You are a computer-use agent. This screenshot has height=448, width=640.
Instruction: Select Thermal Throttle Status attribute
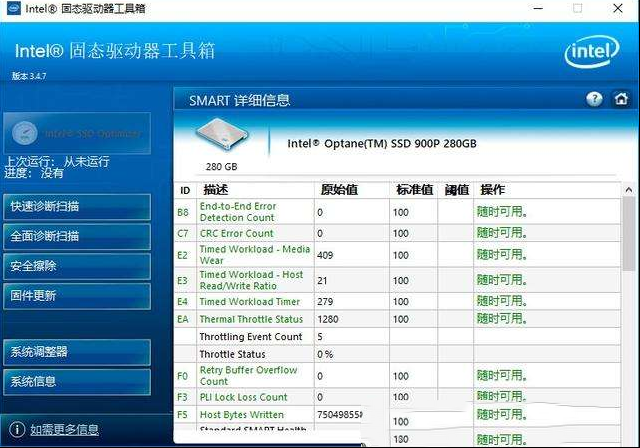pos(251,319)
